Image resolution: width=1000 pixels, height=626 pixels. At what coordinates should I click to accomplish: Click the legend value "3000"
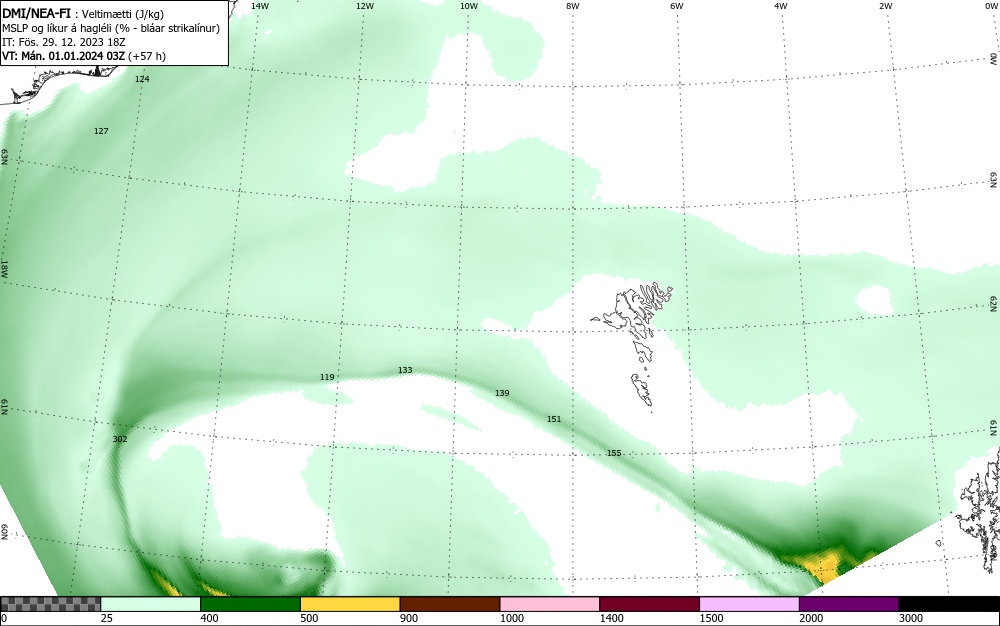911,618
